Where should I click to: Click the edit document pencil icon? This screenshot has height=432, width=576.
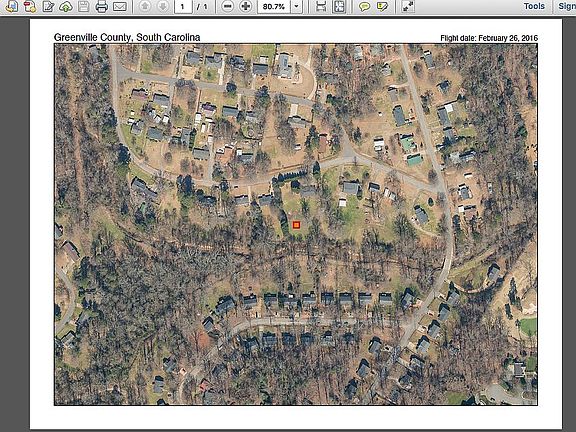(48, 6)
